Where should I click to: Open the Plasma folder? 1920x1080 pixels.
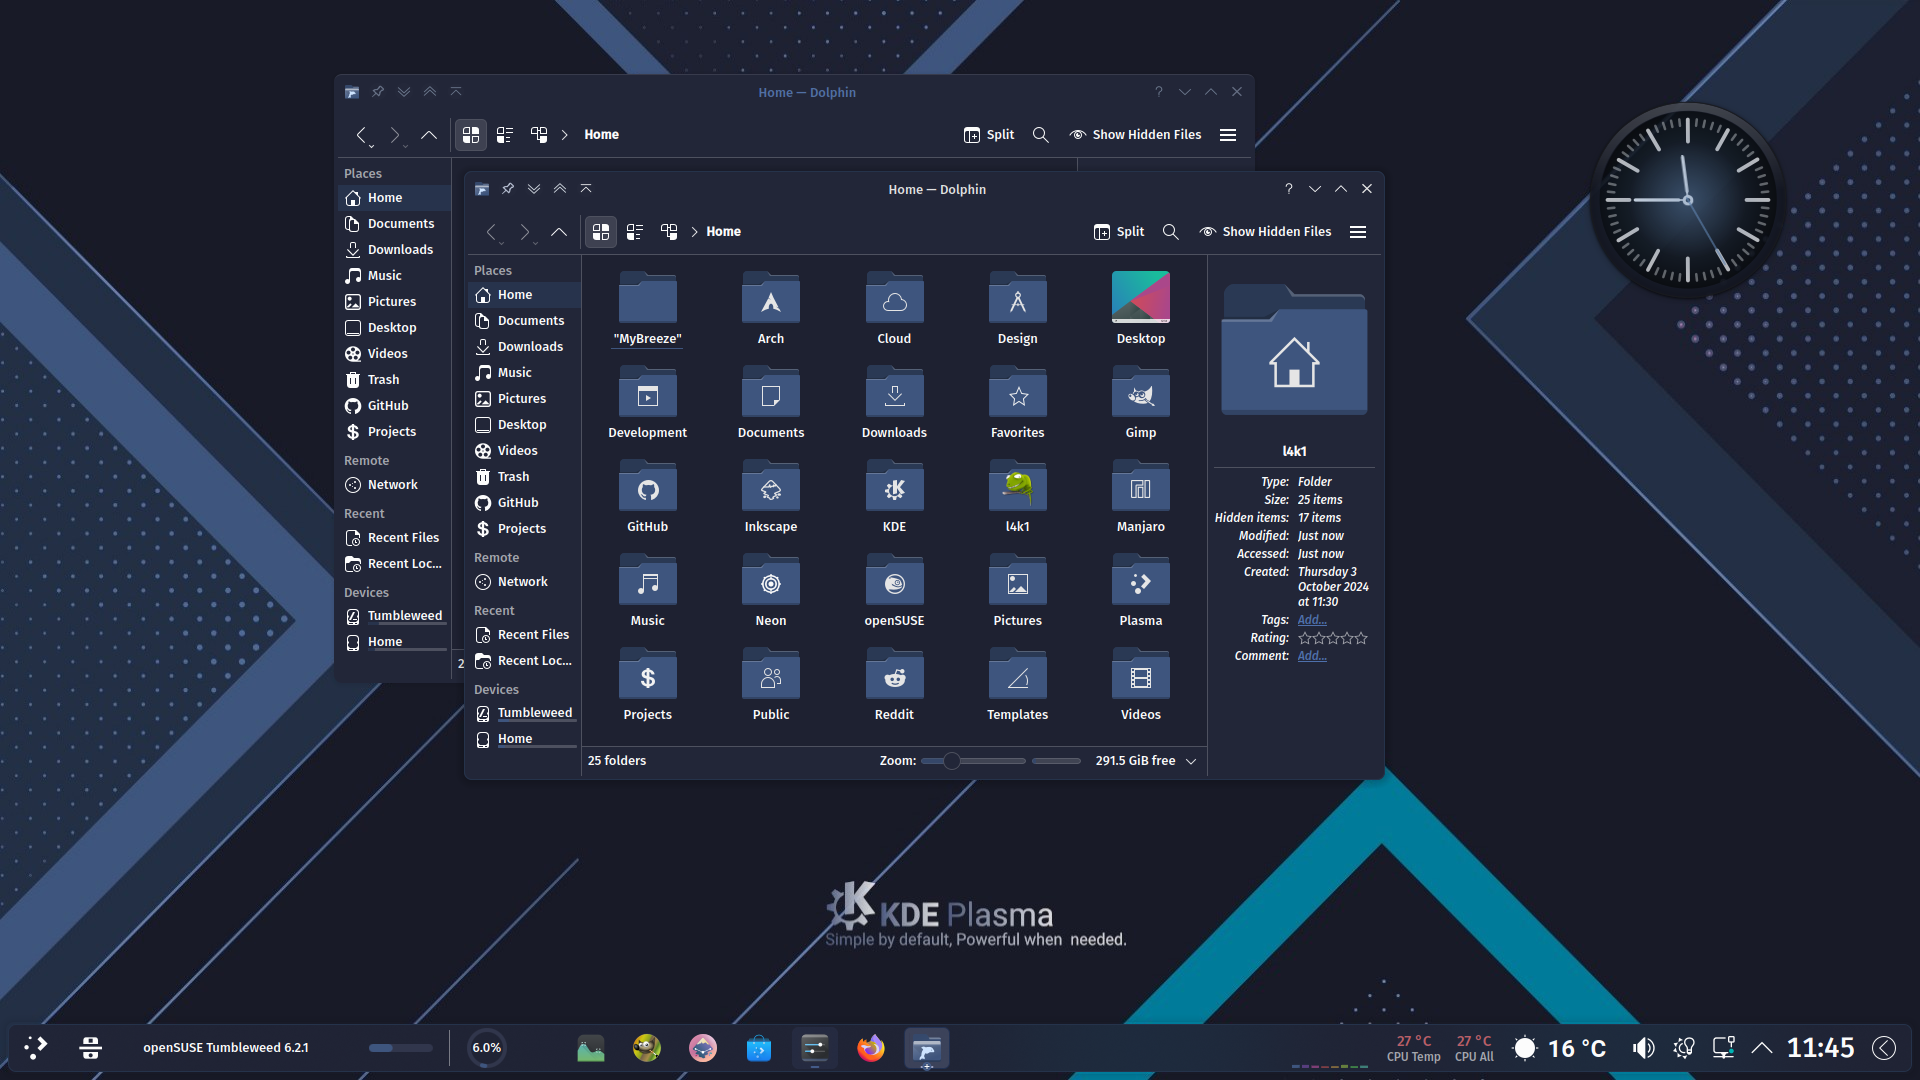pyautogui.click(x=1140, y=590)
